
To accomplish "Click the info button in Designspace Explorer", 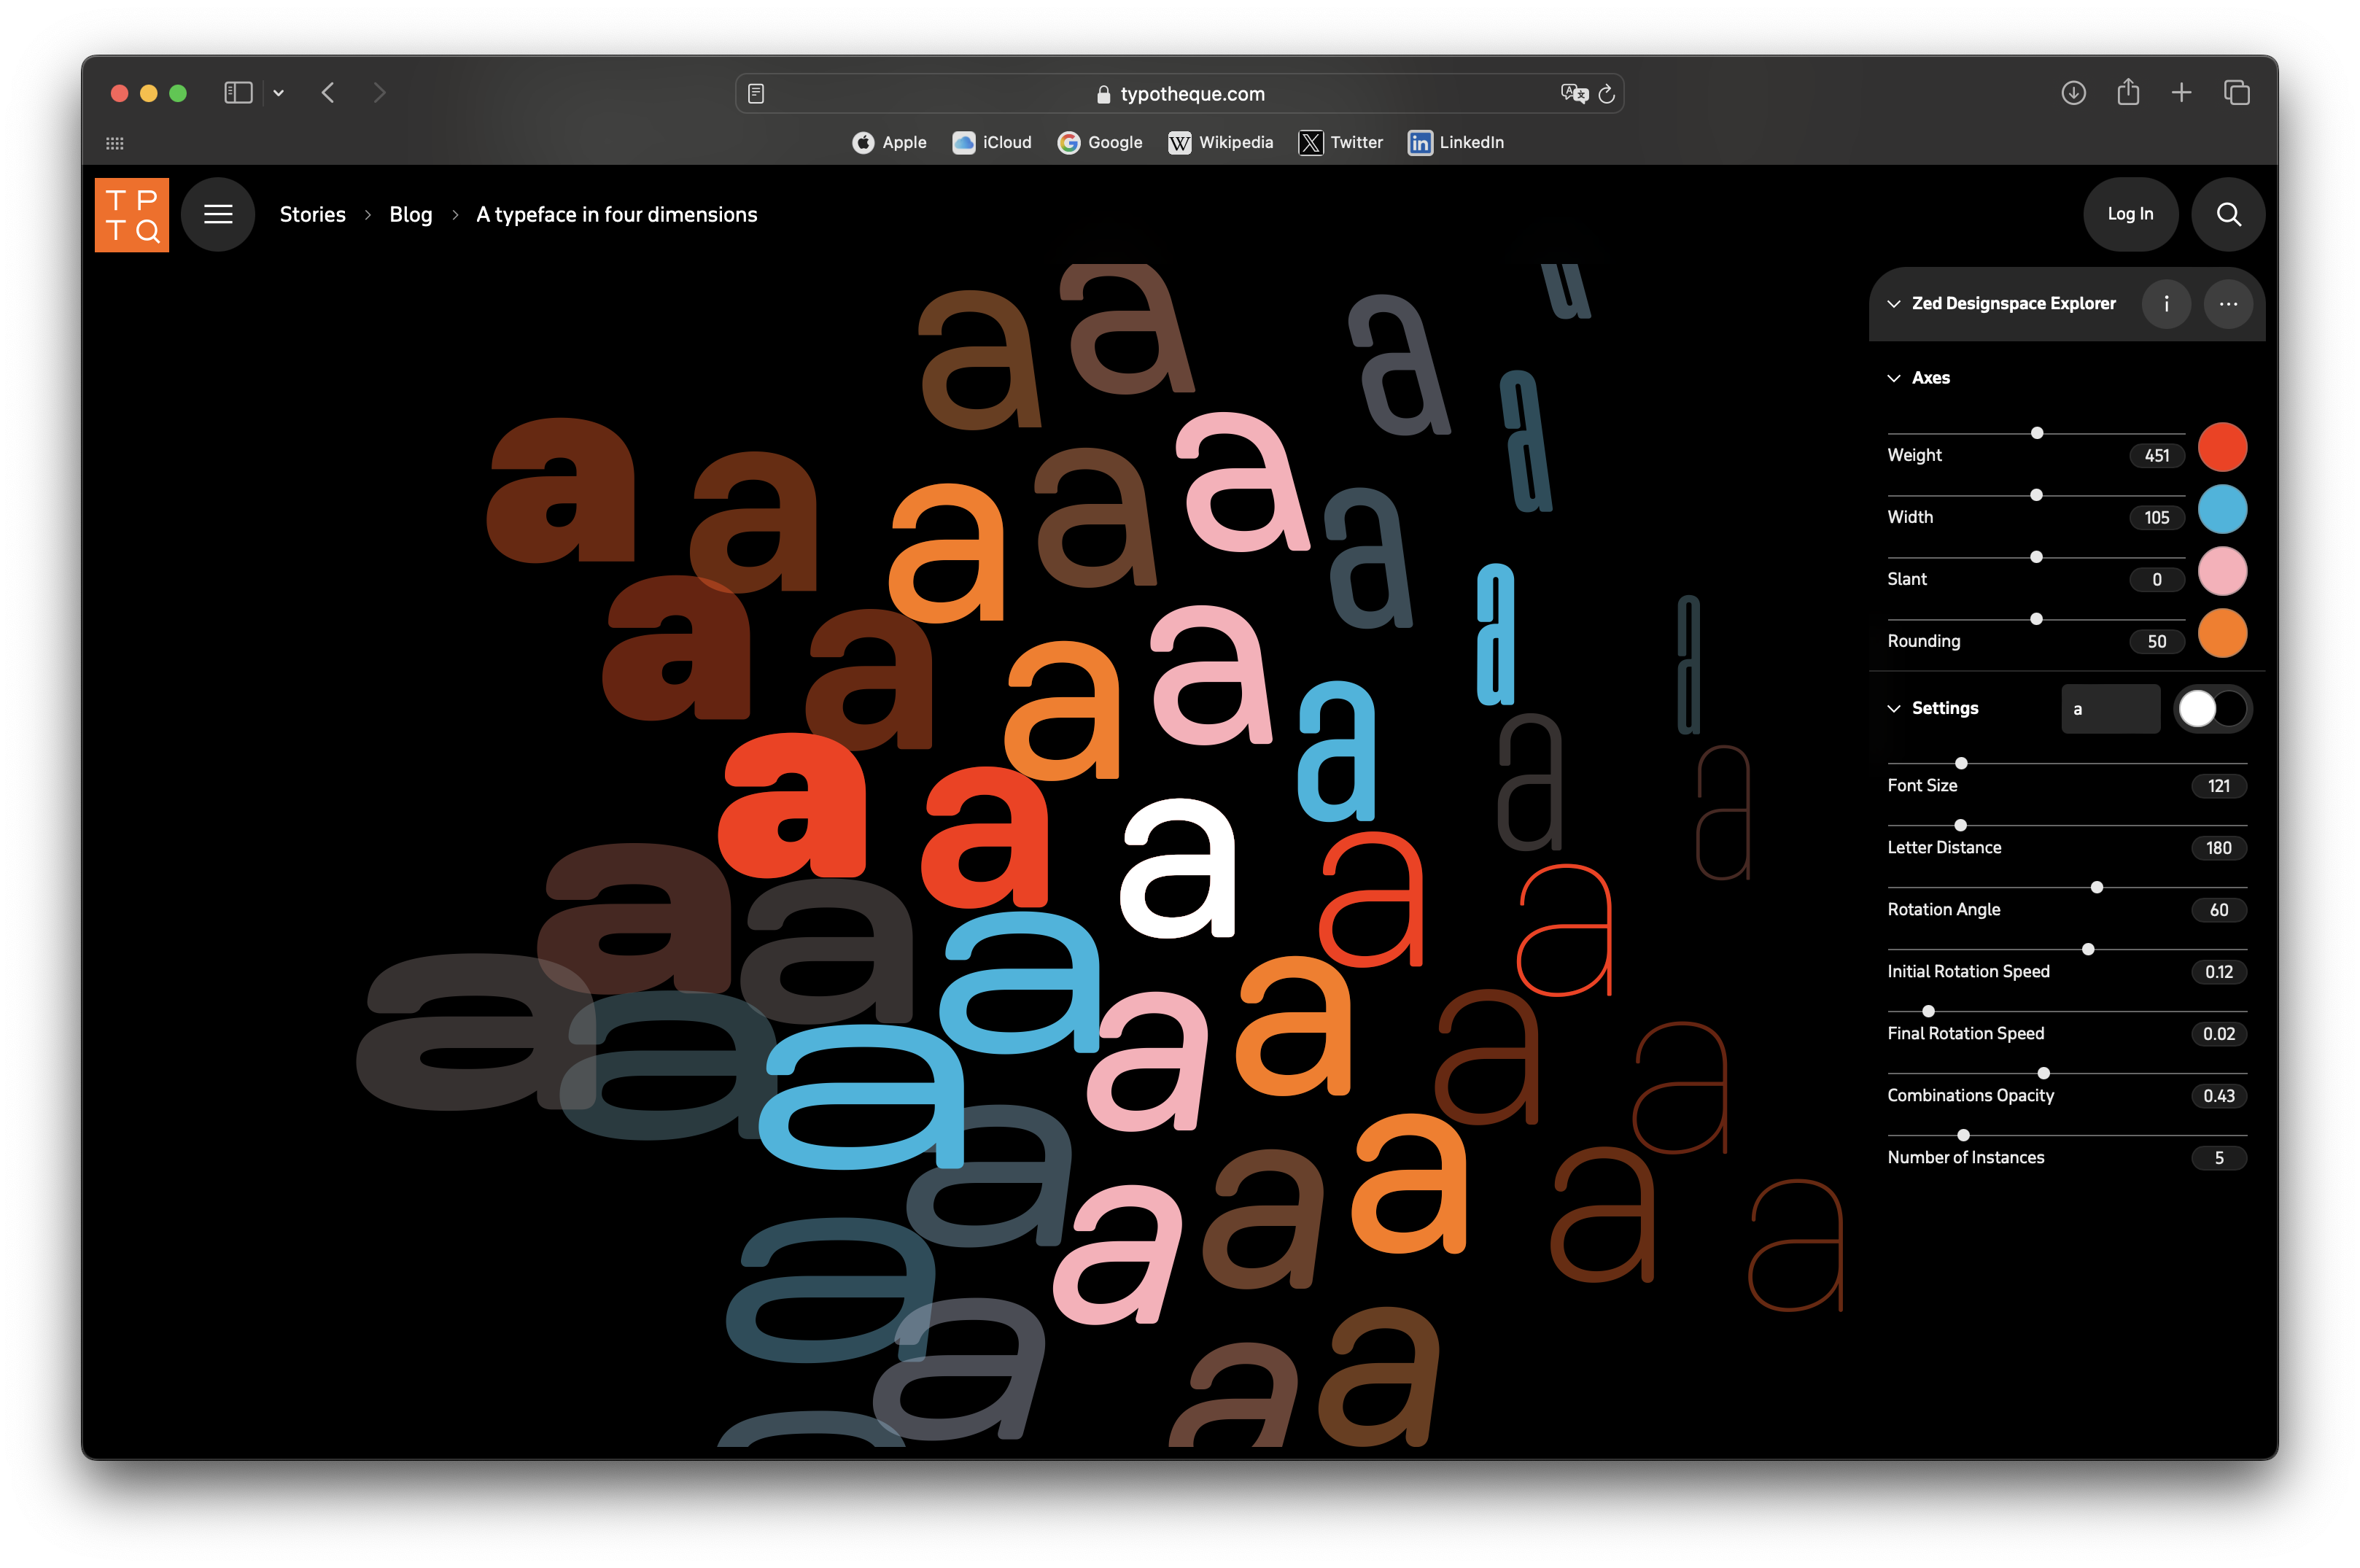I will pos(2166,304).
